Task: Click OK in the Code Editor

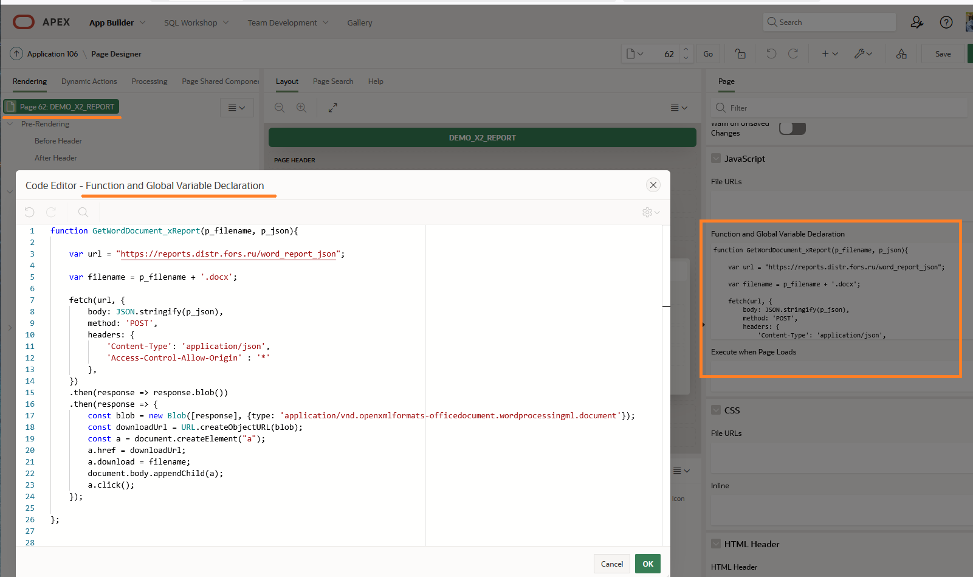Action: coord(648,564)
